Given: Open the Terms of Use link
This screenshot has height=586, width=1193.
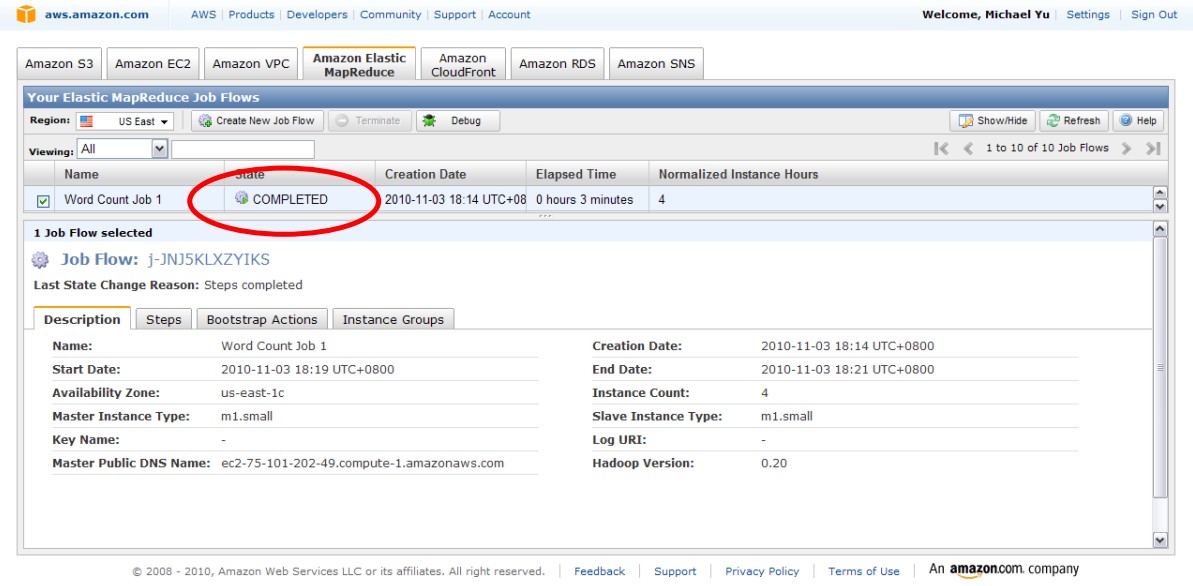Looking at the screenshot, I should point(864,572).
